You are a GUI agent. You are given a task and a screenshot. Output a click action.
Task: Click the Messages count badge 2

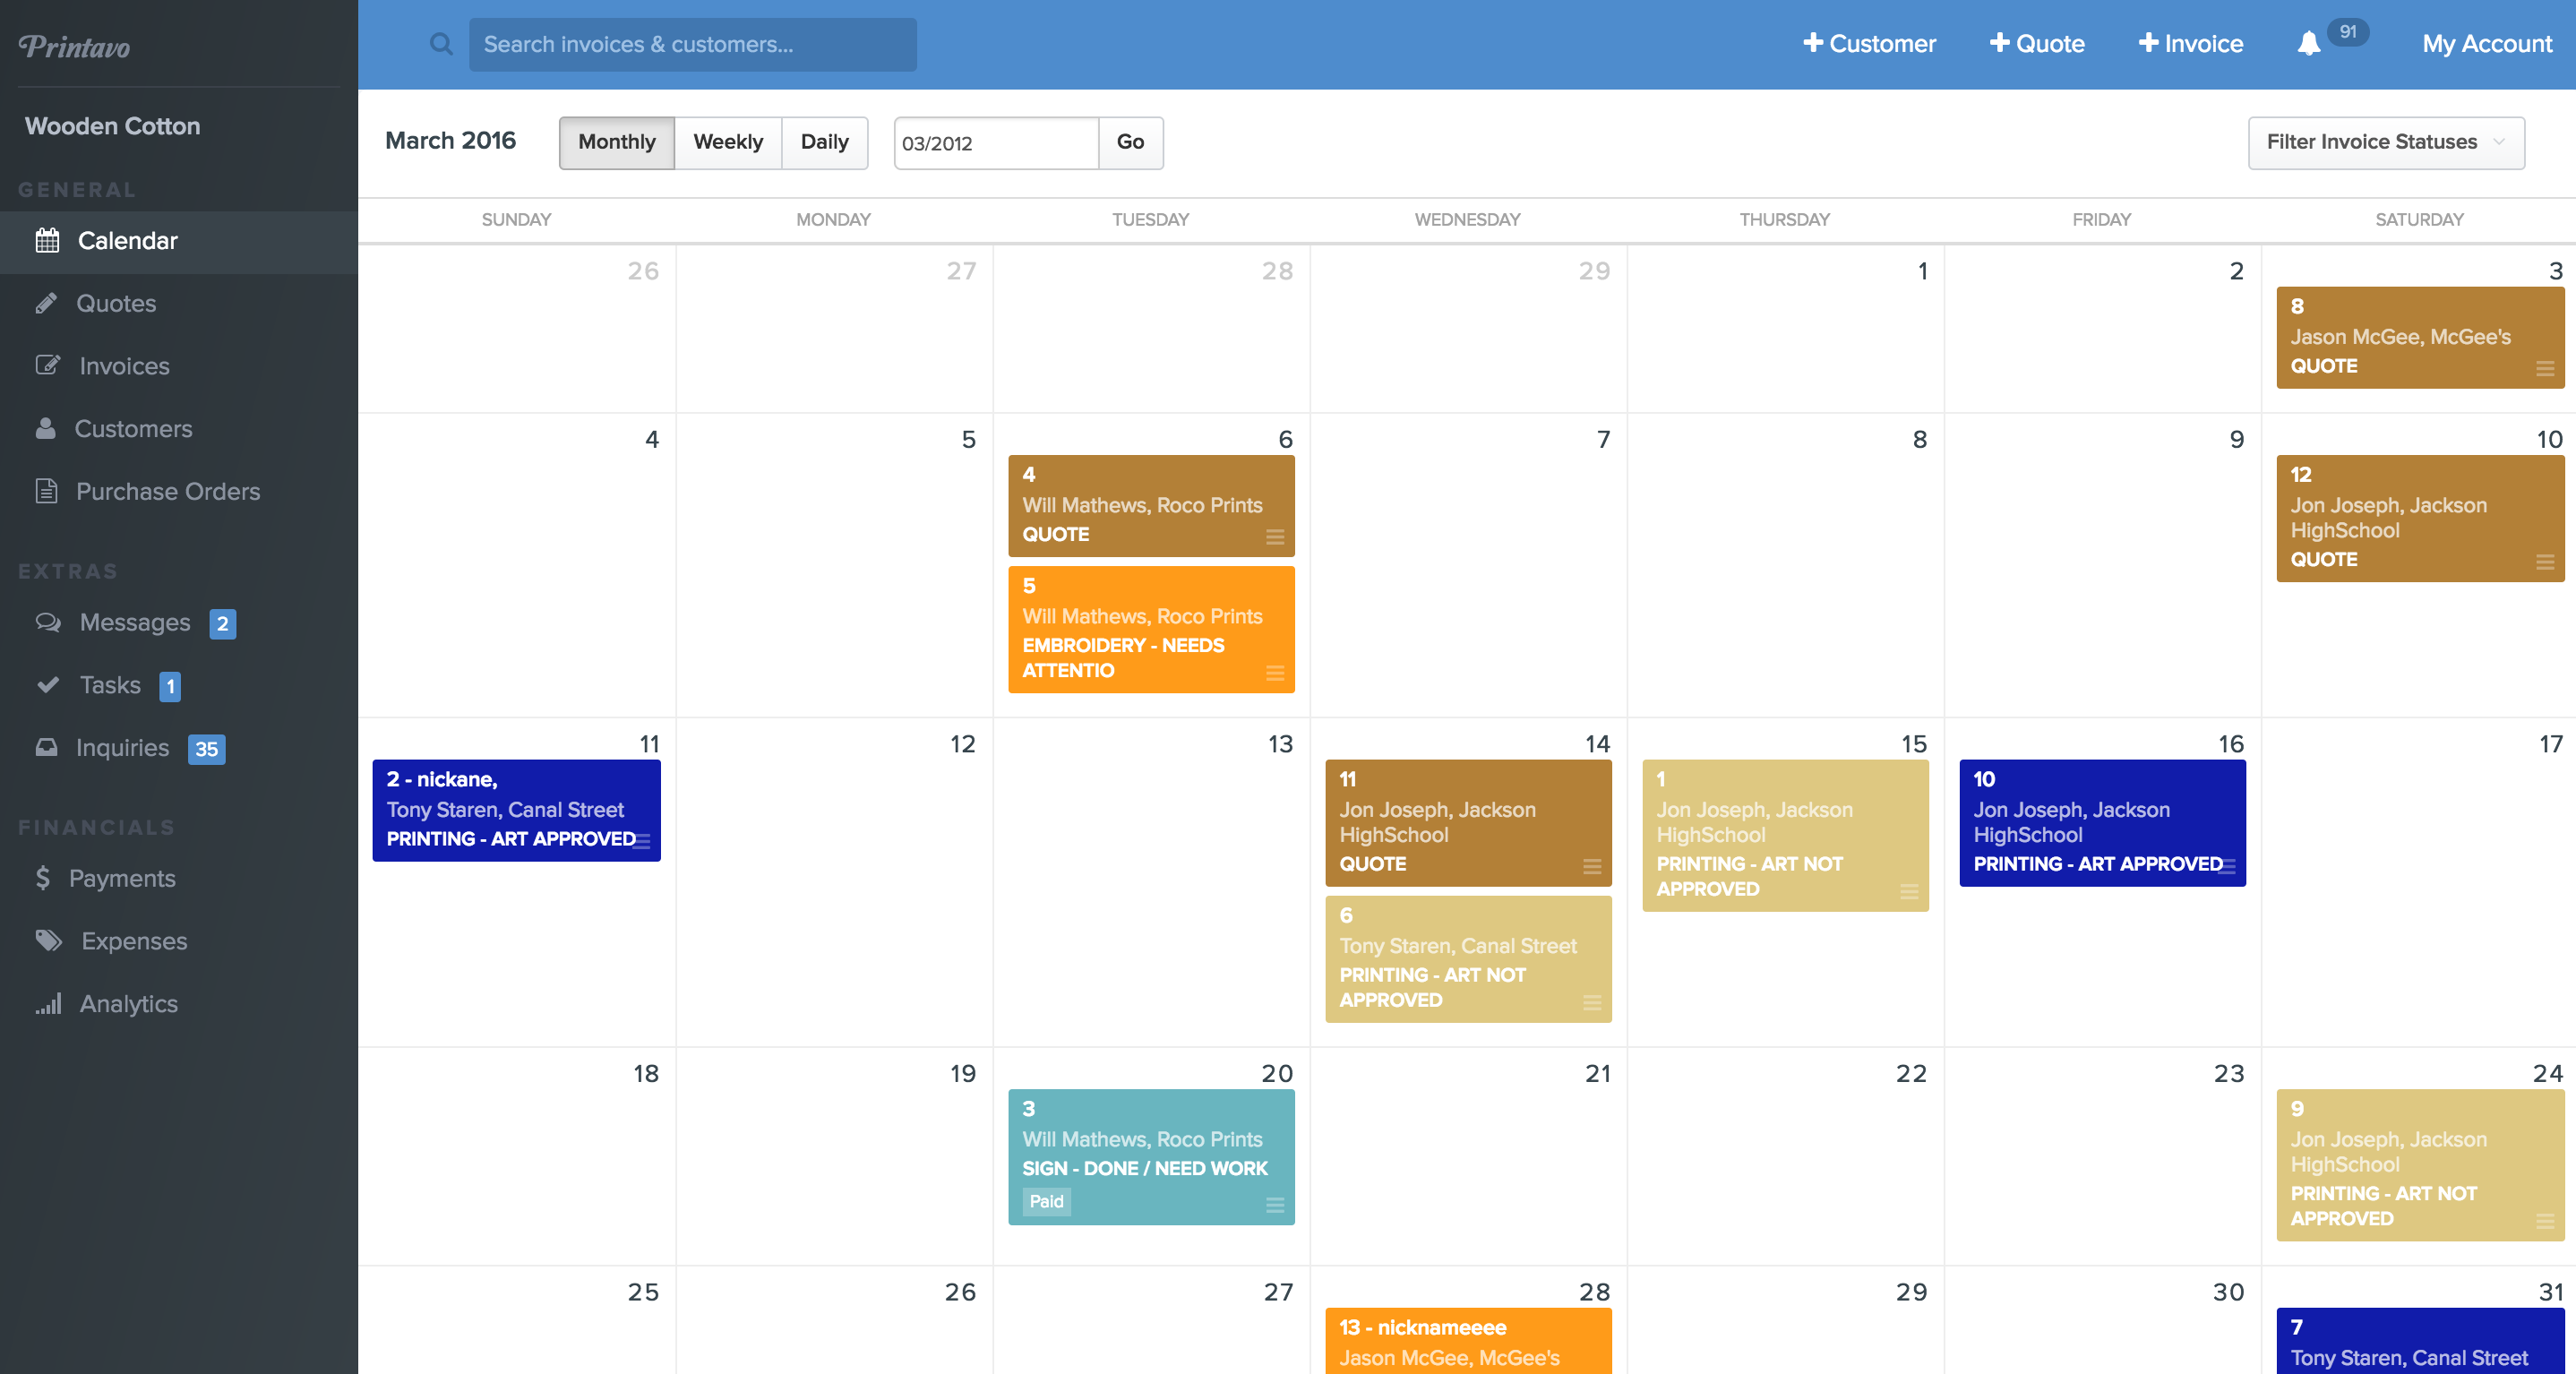pos(222,623)
